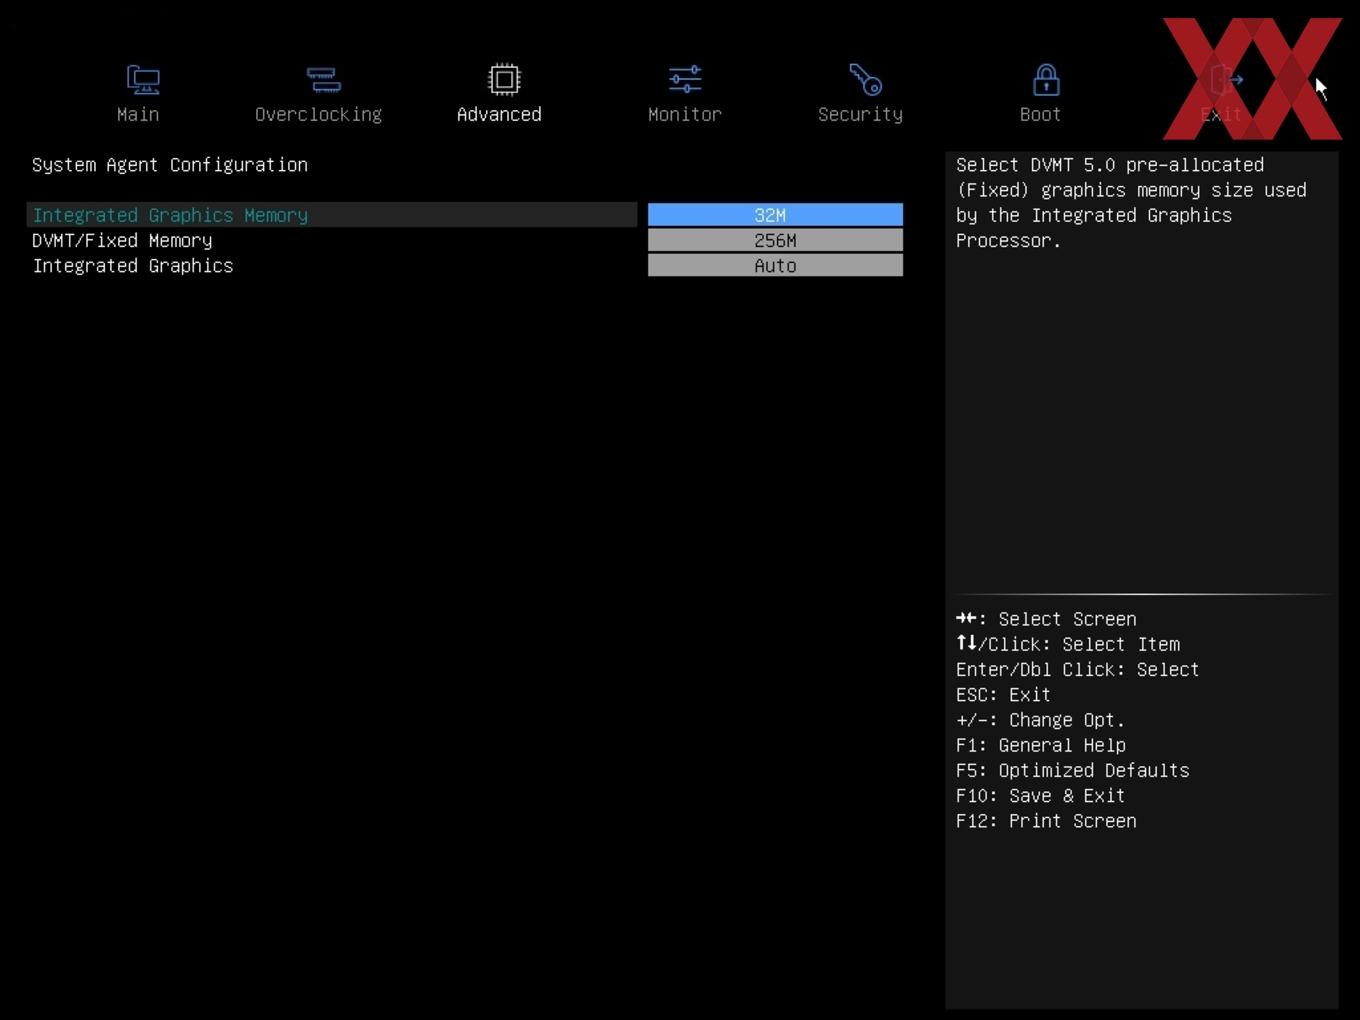Click the F5: Optimized Defaults hint
1360x1020 pixels.
(x=1073, y=770)
